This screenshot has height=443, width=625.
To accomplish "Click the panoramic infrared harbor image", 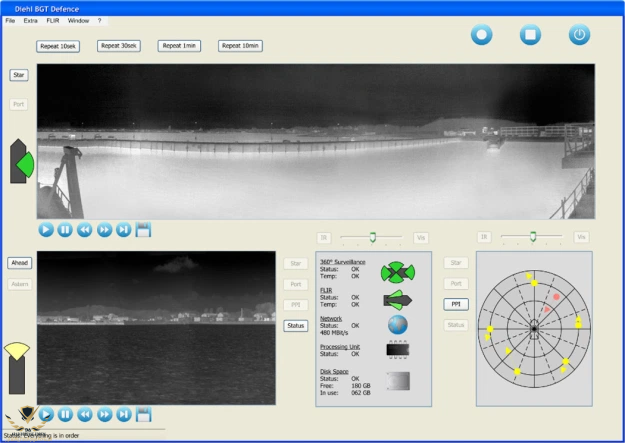I will pyautogui.click(x=316, y=141).
